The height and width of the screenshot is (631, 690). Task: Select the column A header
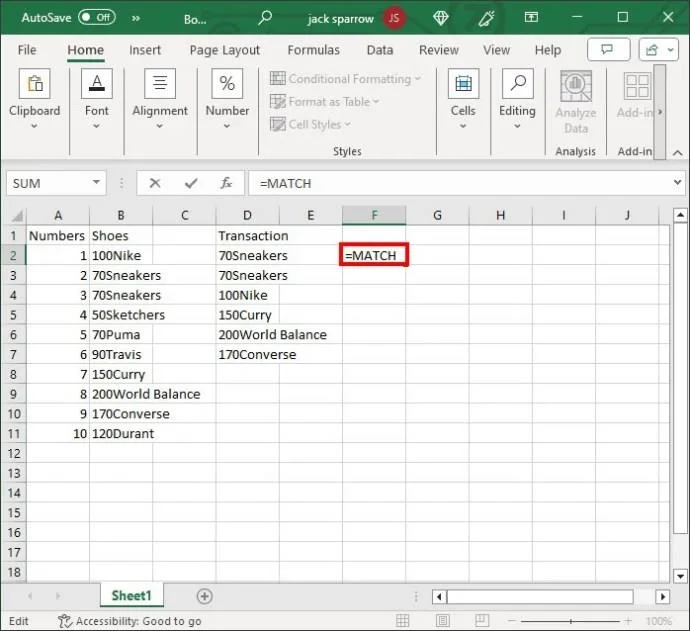click(x=58, y=215)
